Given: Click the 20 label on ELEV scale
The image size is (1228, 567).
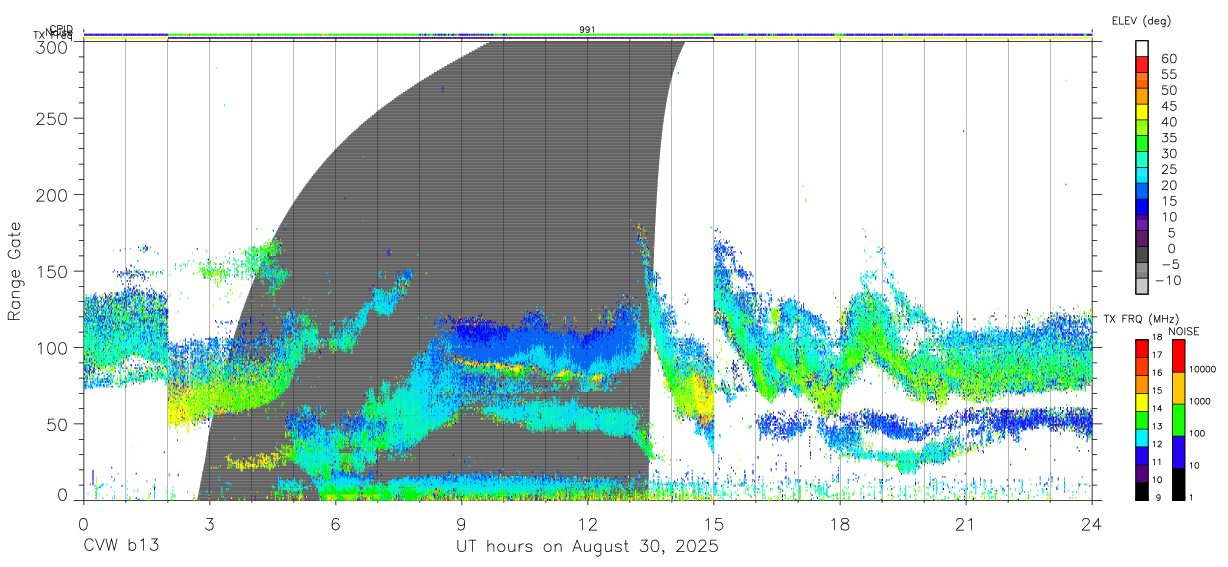Looking at the screenshot, I should coord(1168,186).
